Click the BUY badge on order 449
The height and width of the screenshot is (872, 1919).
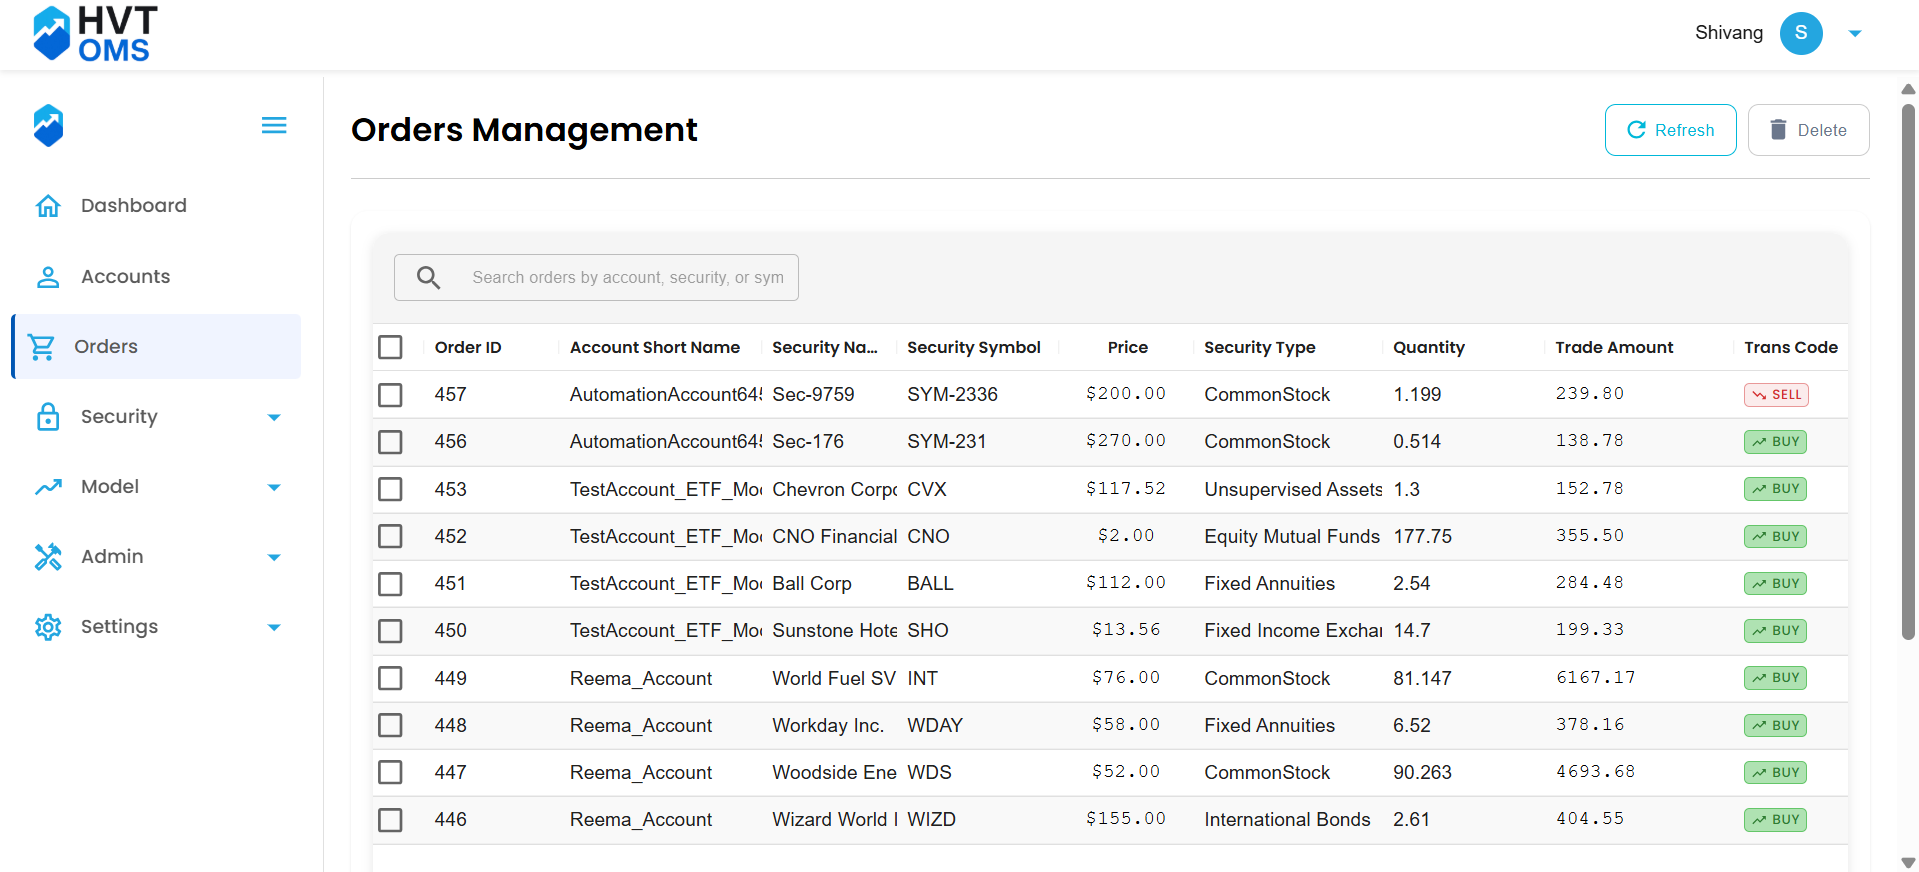(1775, 678)
